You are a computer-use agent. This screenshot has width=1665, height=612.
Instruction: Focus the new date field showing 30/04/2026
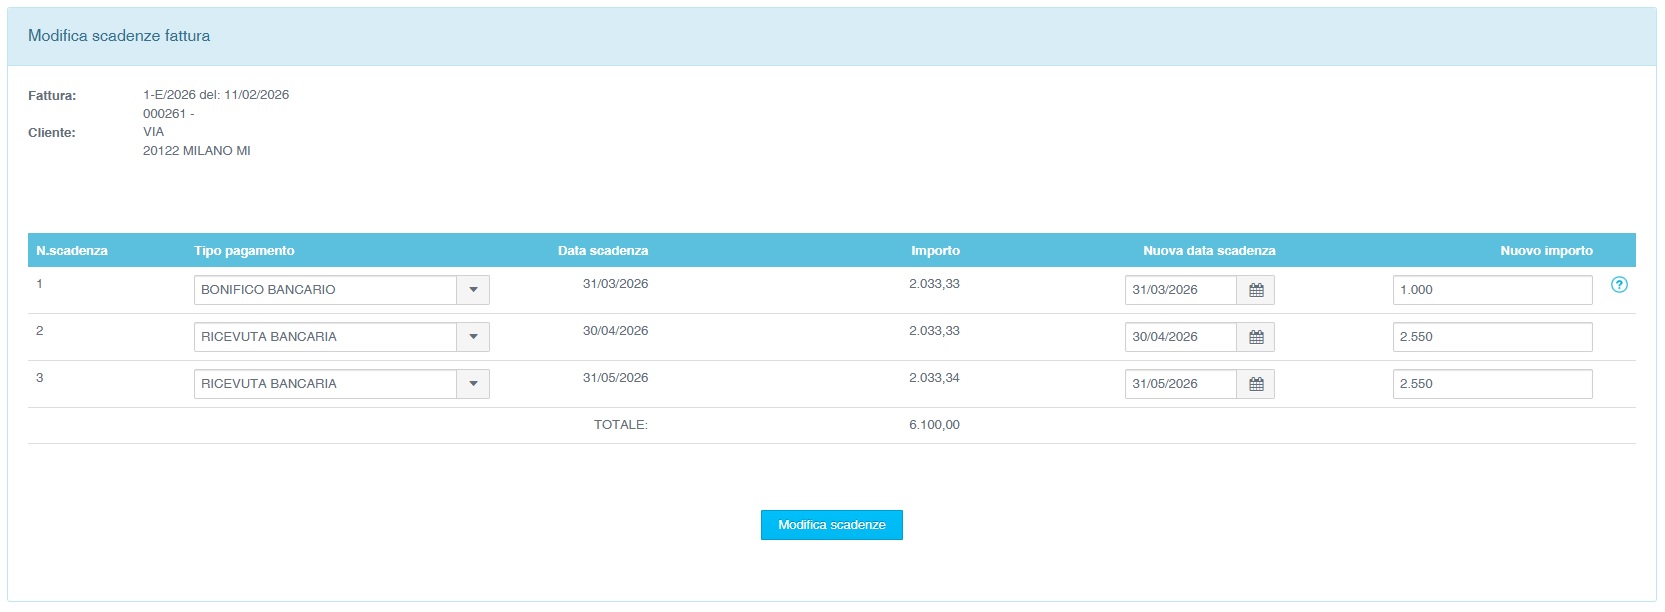[1180, 337]
